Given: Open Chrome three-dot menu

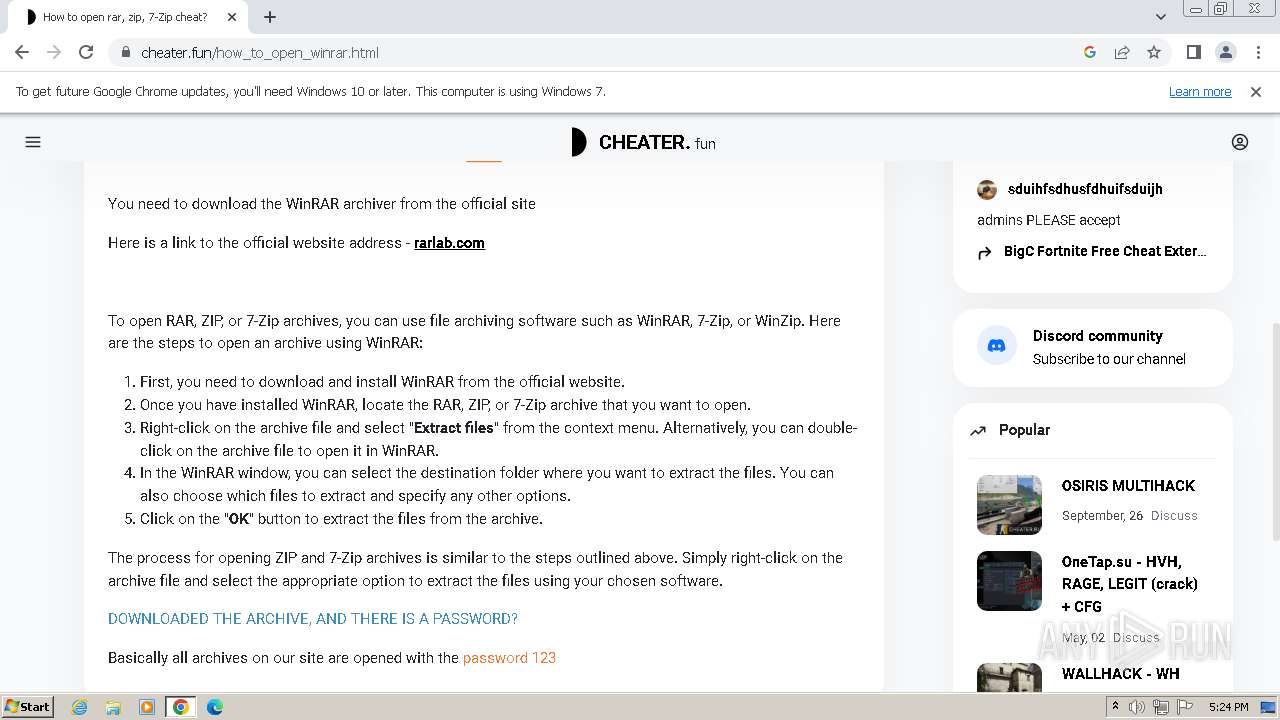Looking at the screenshot, I should [1257, 52].
